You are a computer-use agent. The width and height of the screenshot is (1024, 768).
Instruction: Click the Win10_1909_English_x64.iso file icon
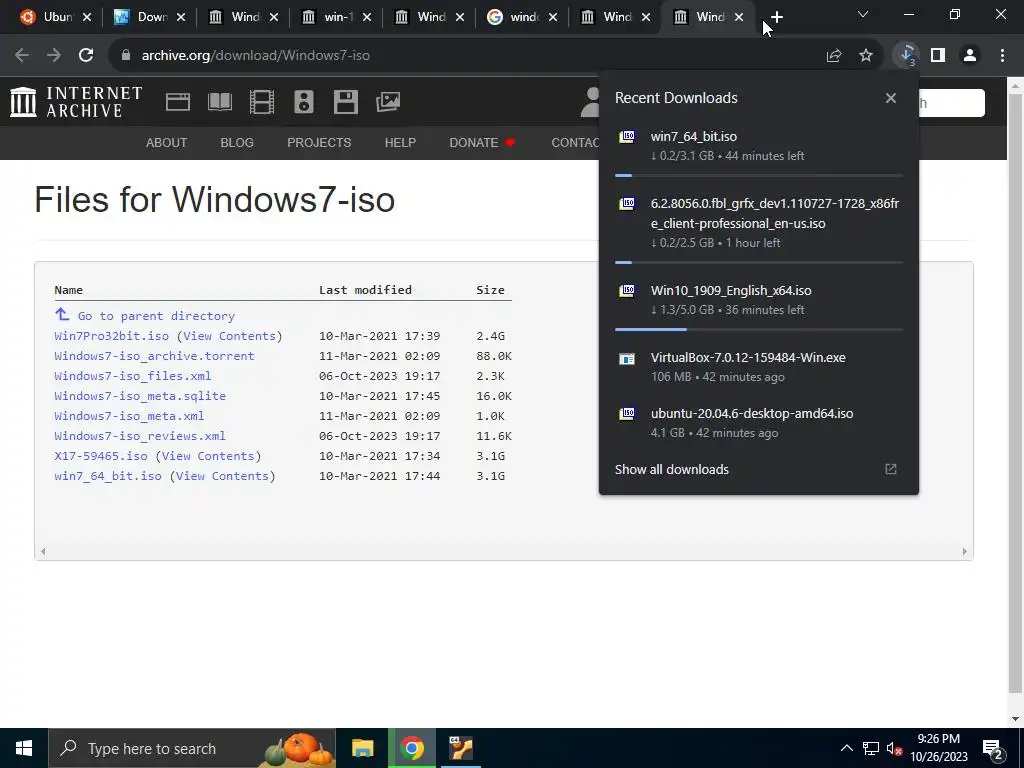627,291
